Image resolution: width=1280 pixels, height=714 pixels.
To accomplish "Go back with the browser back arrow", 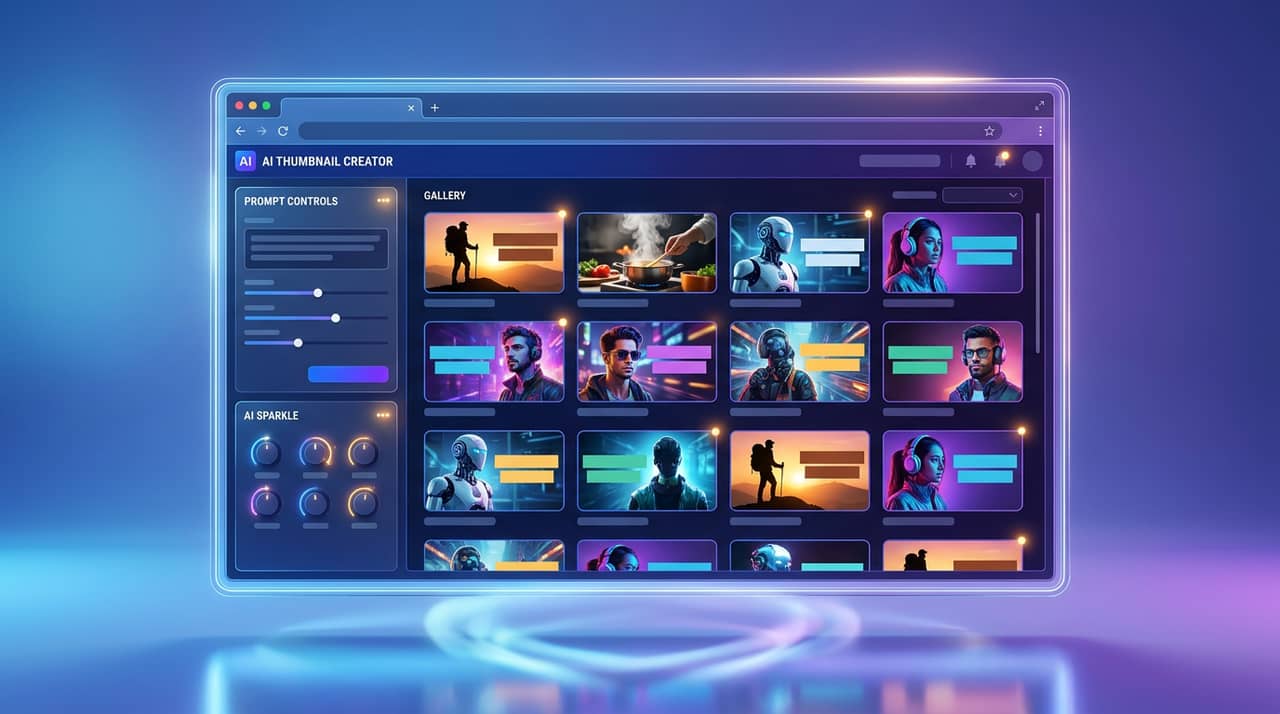I will (240, 131).
